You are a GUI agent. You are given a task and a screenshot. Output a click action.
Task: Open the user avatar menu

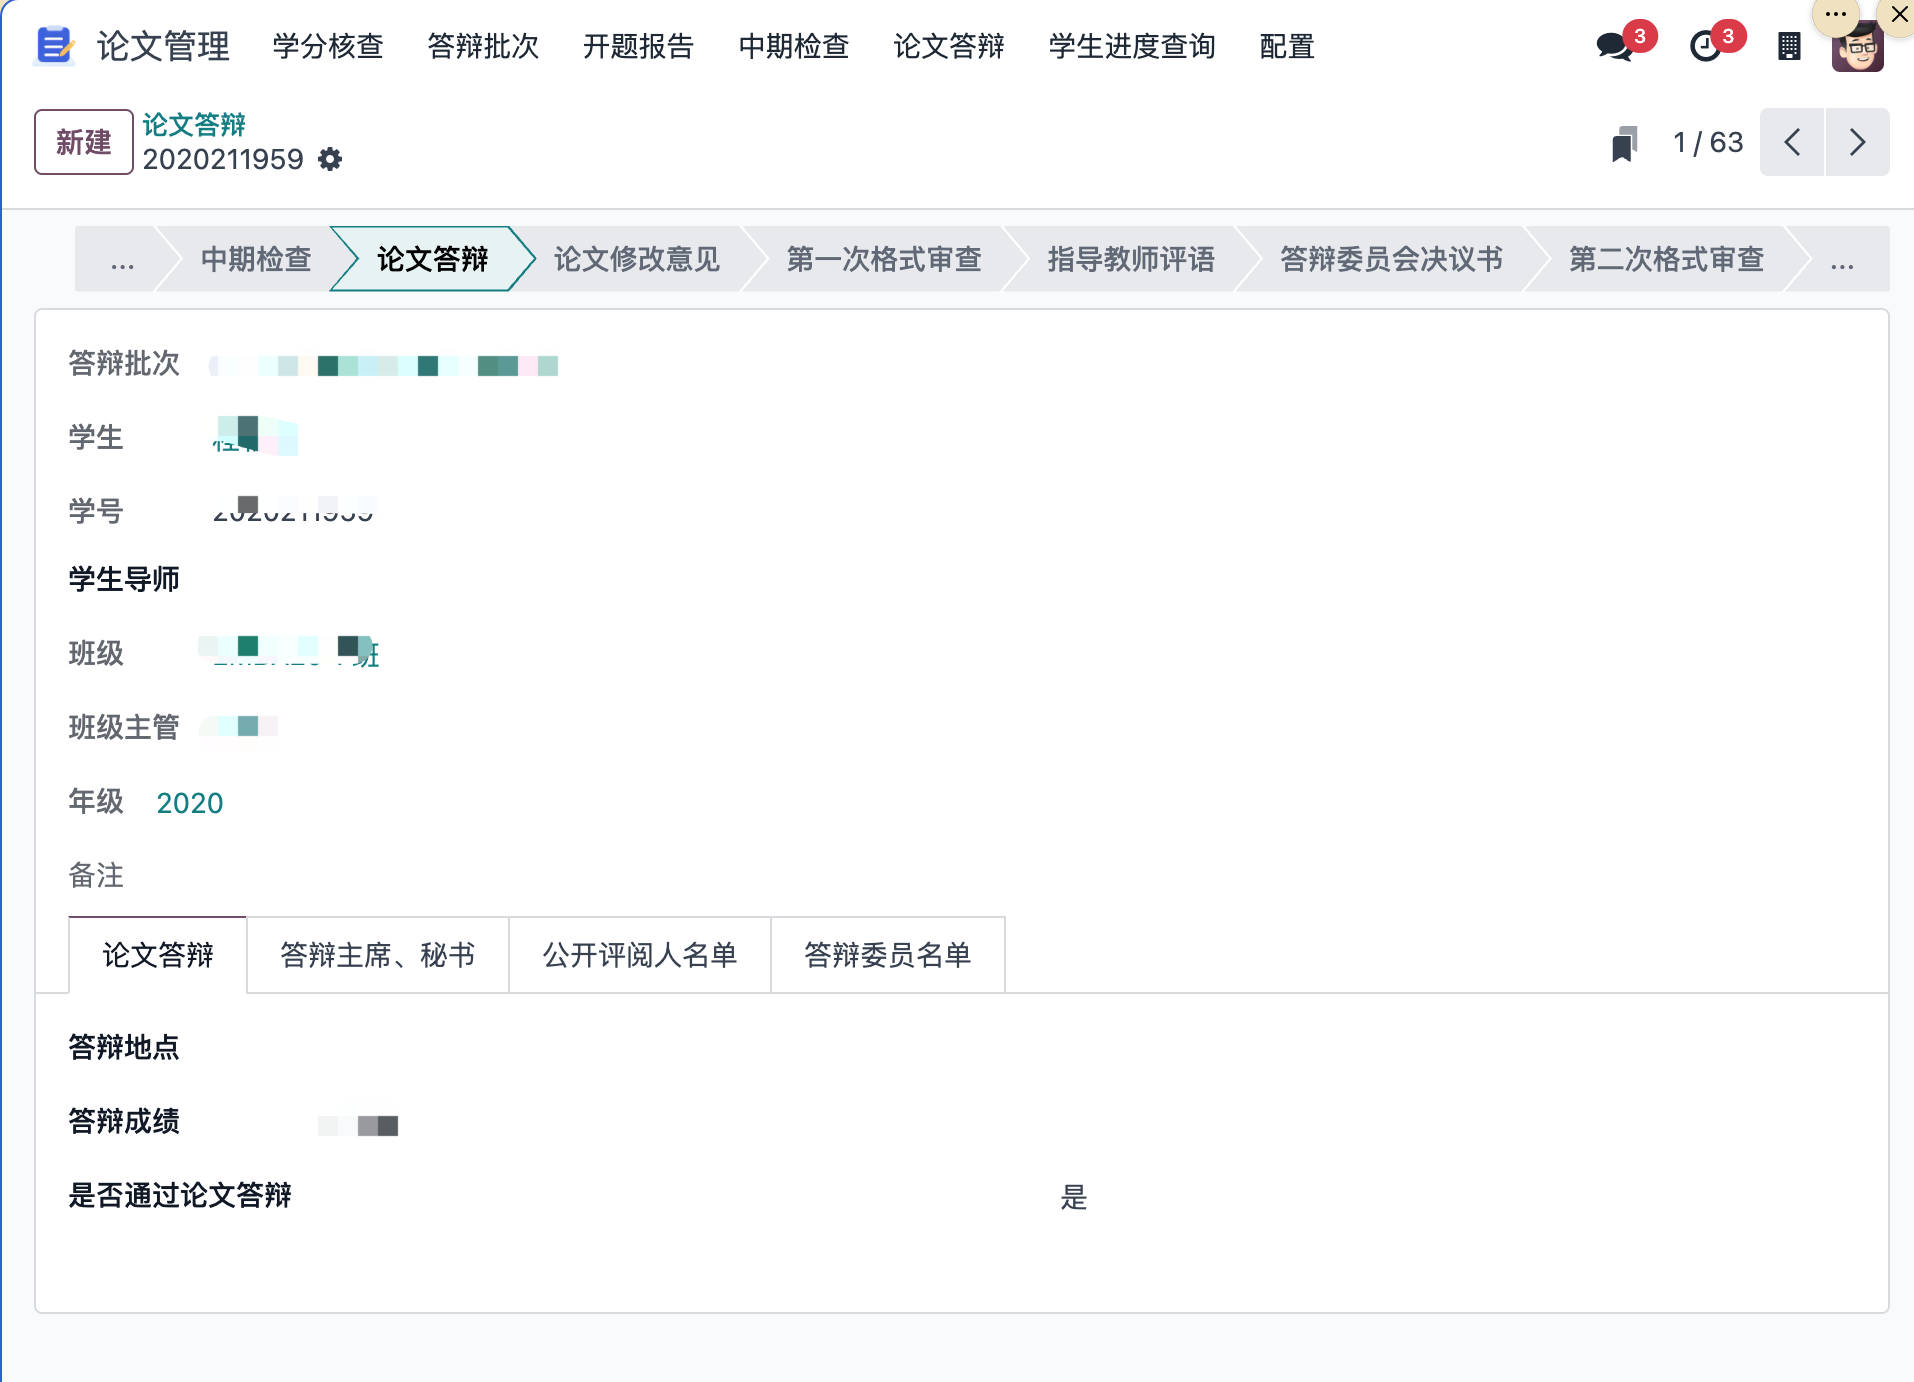(x=1857, y=49)
